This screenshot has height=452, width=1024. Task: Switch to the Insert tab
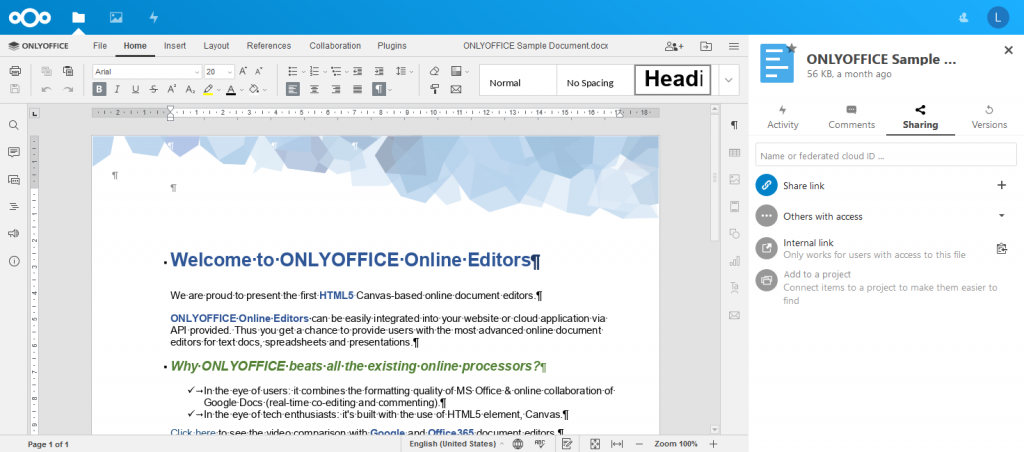pyautogui.click(x=175, y=46)
